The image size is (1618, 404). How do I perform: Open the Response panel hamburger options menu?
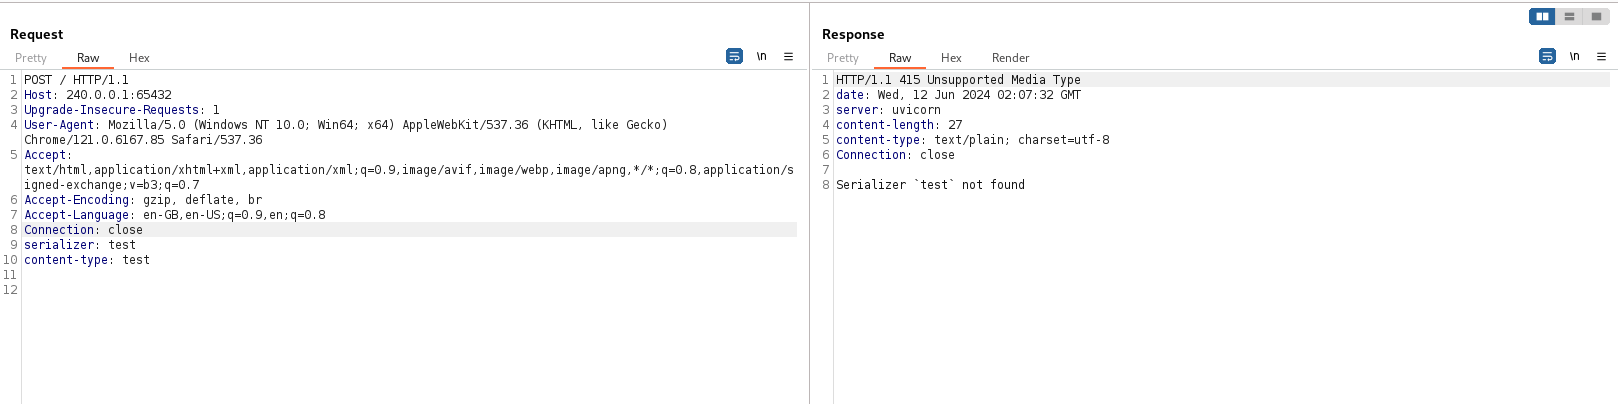1601,57
